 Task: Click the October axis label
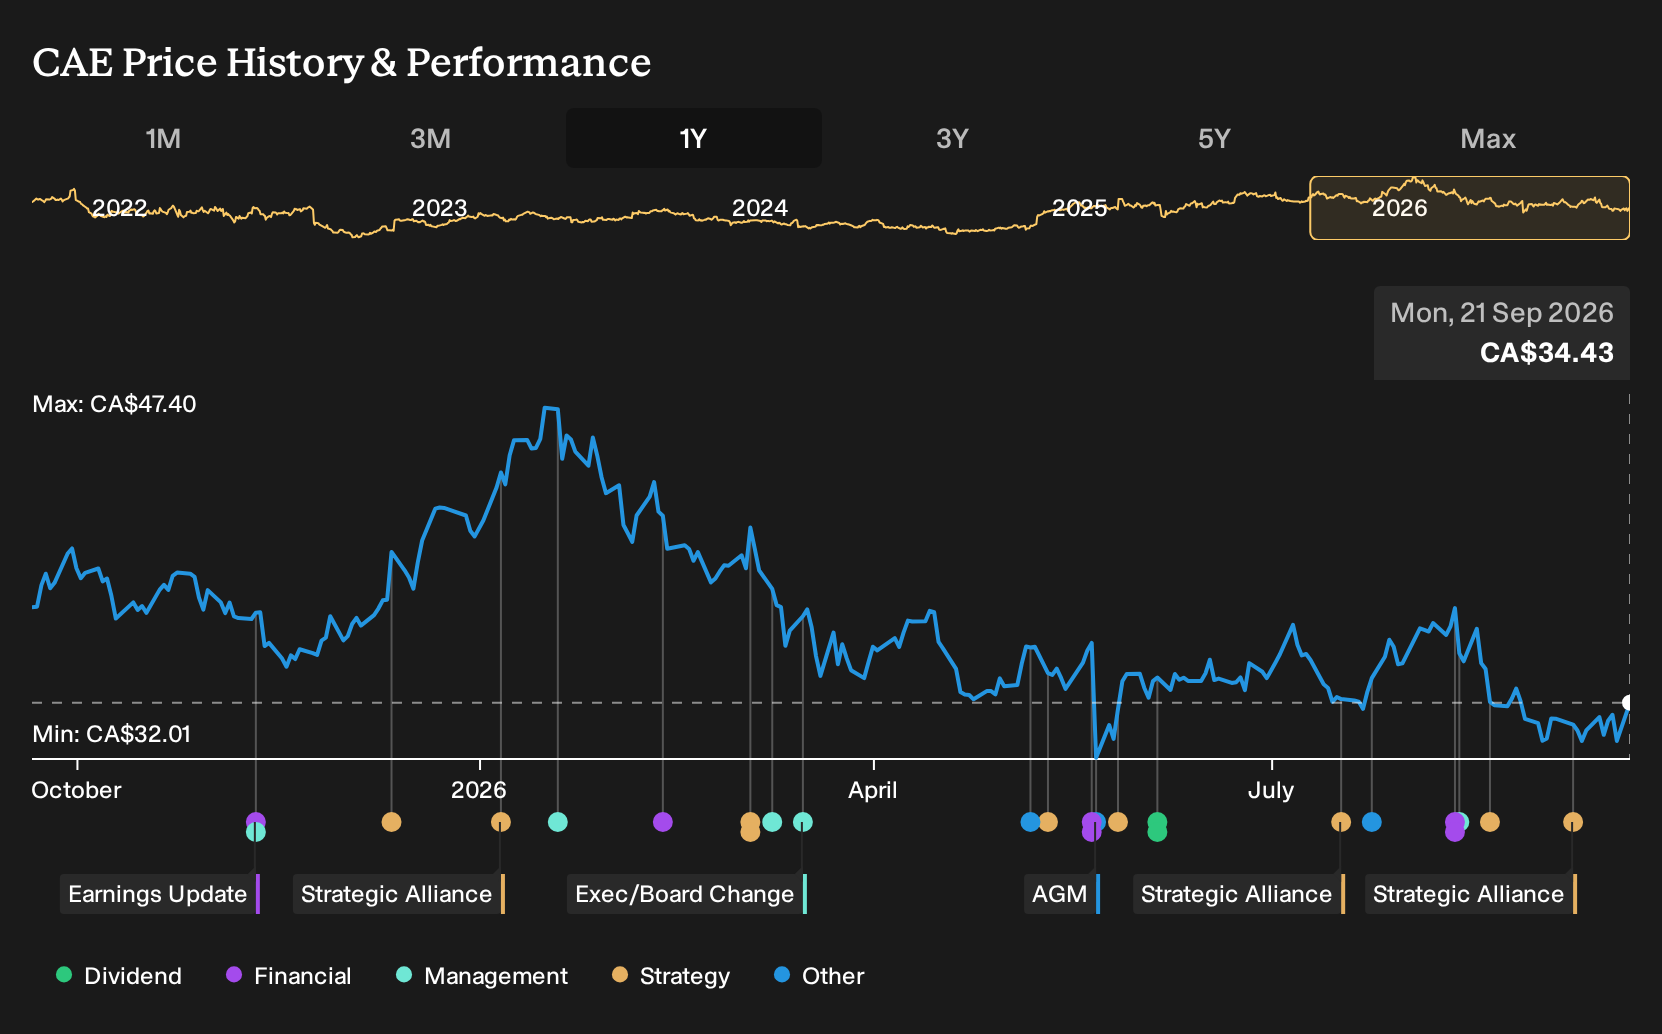(76, 790)
